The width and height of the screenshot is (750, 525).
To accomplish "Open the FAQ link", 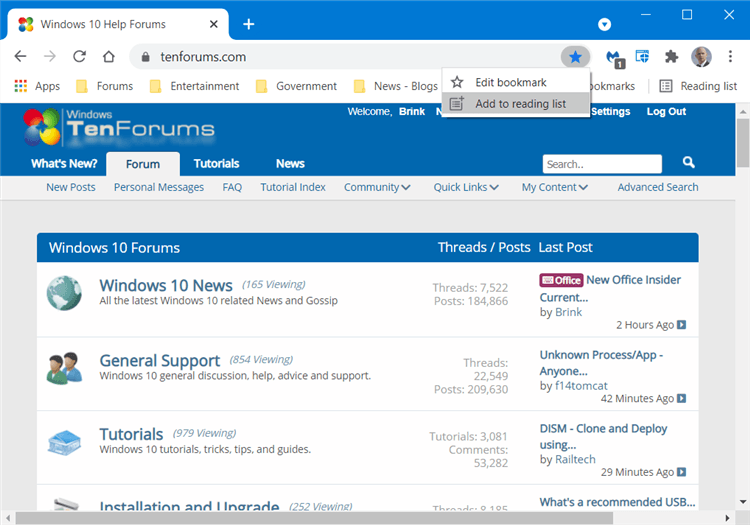I will pyautogui.click(x=232, y=187).
